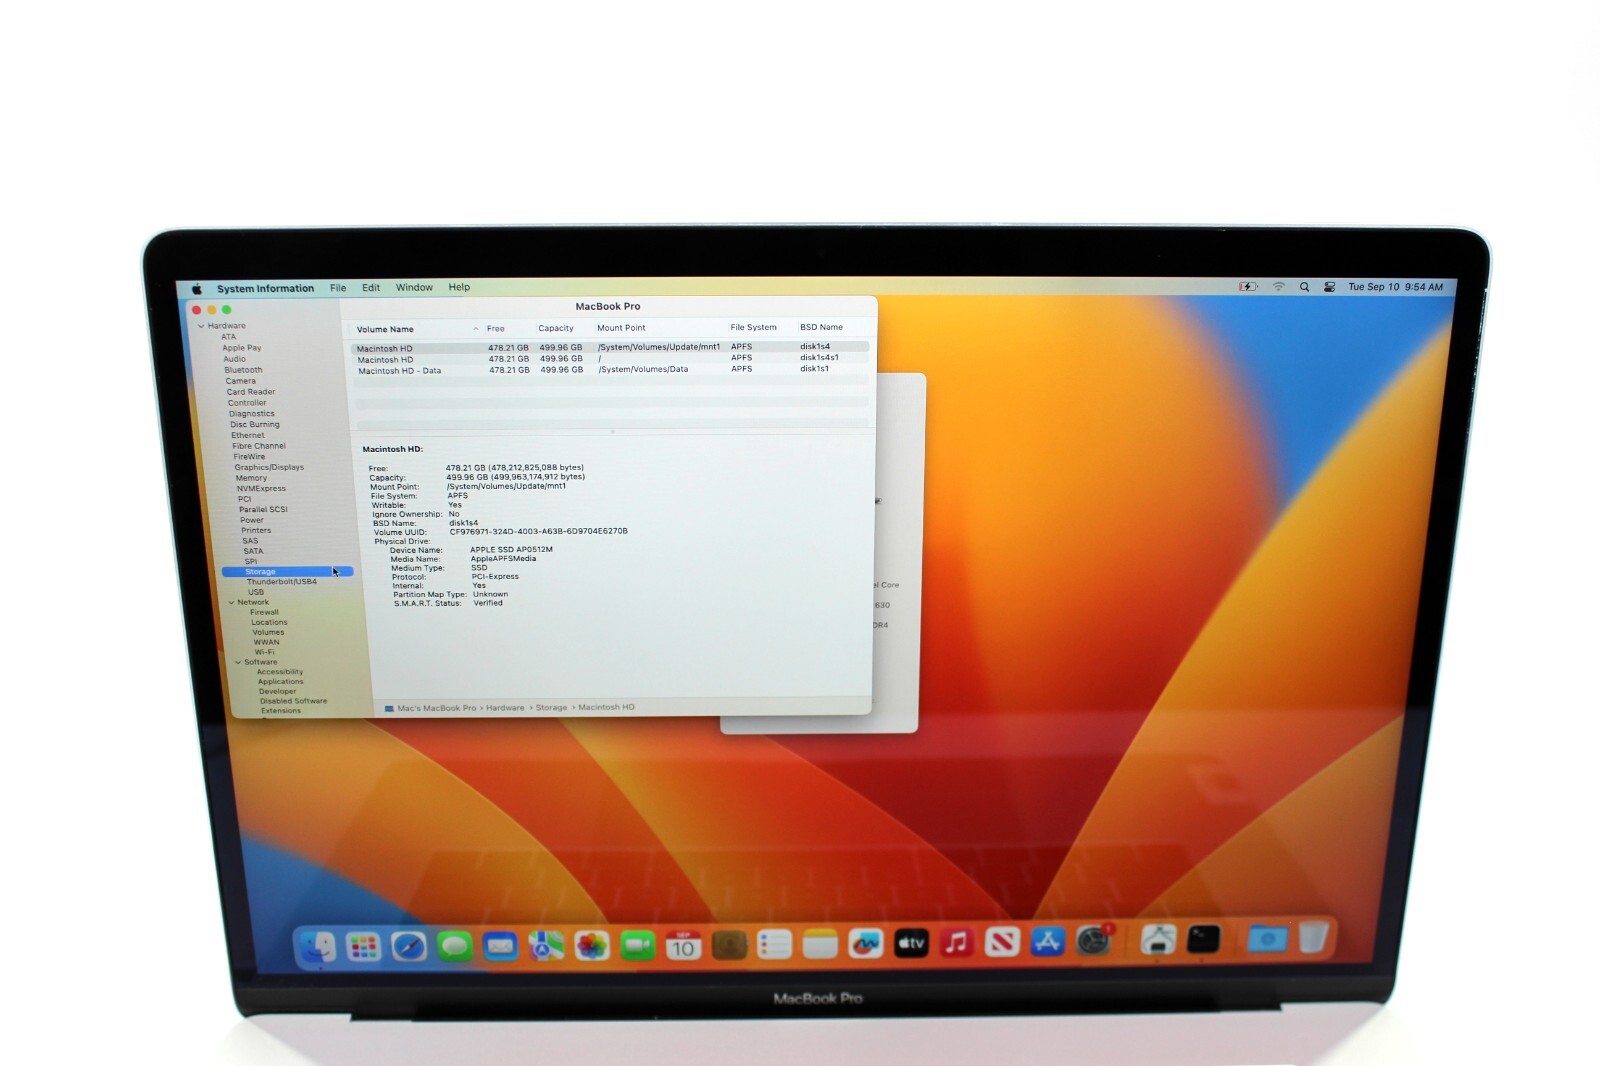Select the highlighted Storage sidebar item
This screenshot has width=1600, height=1066.
[287, 572]
